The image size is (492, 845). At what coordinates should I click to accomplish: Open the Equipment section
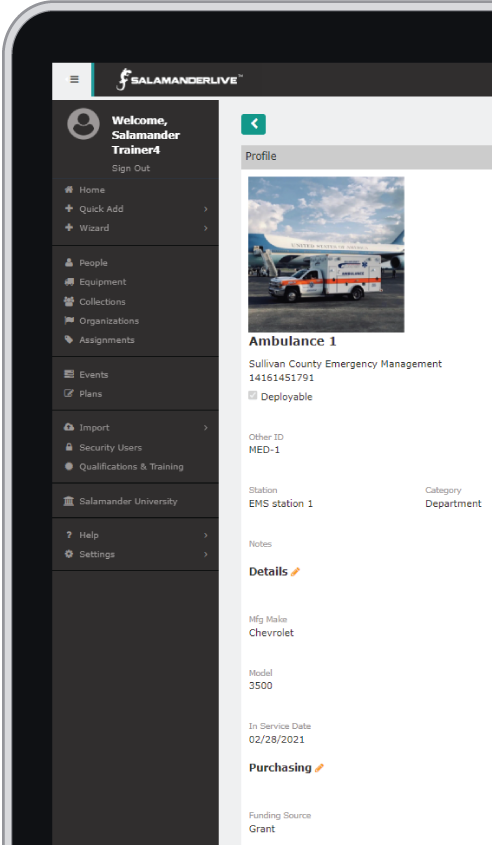point(102,282)
